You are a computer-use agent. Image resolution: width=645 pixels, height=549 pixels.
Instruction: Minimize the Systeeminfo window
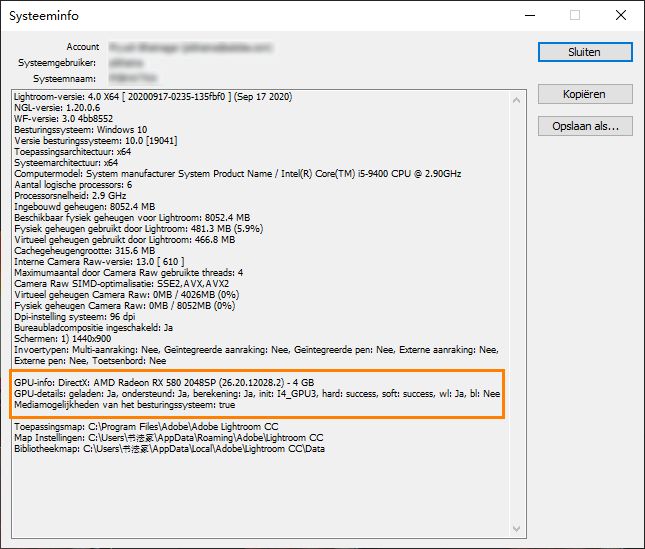[x=530, y=15]
